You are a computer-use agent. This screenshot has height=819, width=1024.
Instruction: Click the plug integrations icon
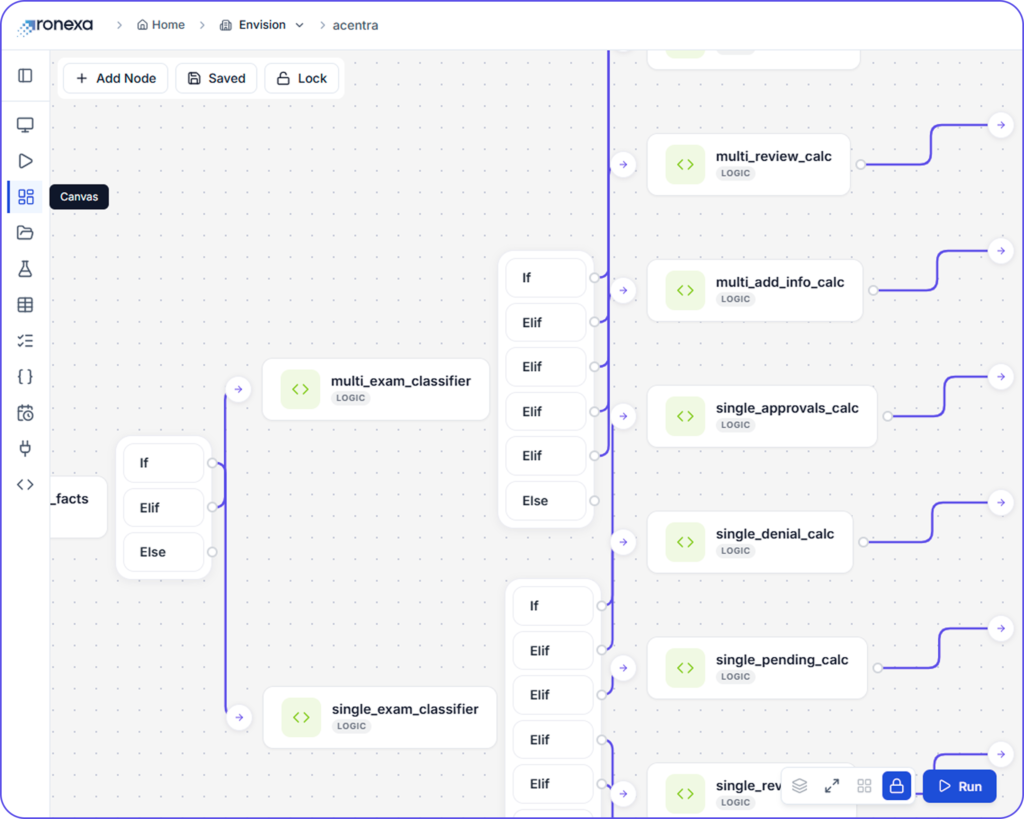[x=25, y=449]
